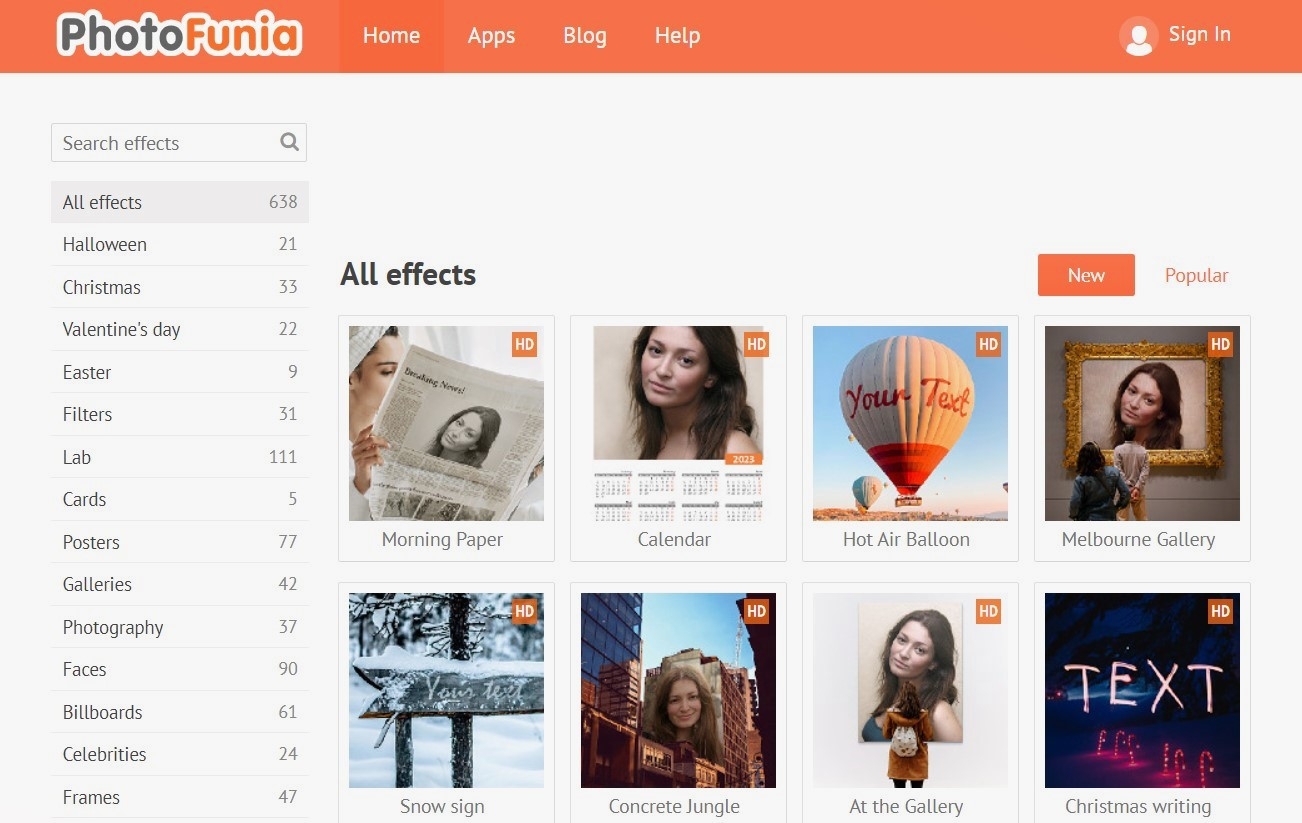Click the HD badge on Hot Air Balloon
Image resolution: width=1302 pixels, height=823 pixels.
point(987,344)
